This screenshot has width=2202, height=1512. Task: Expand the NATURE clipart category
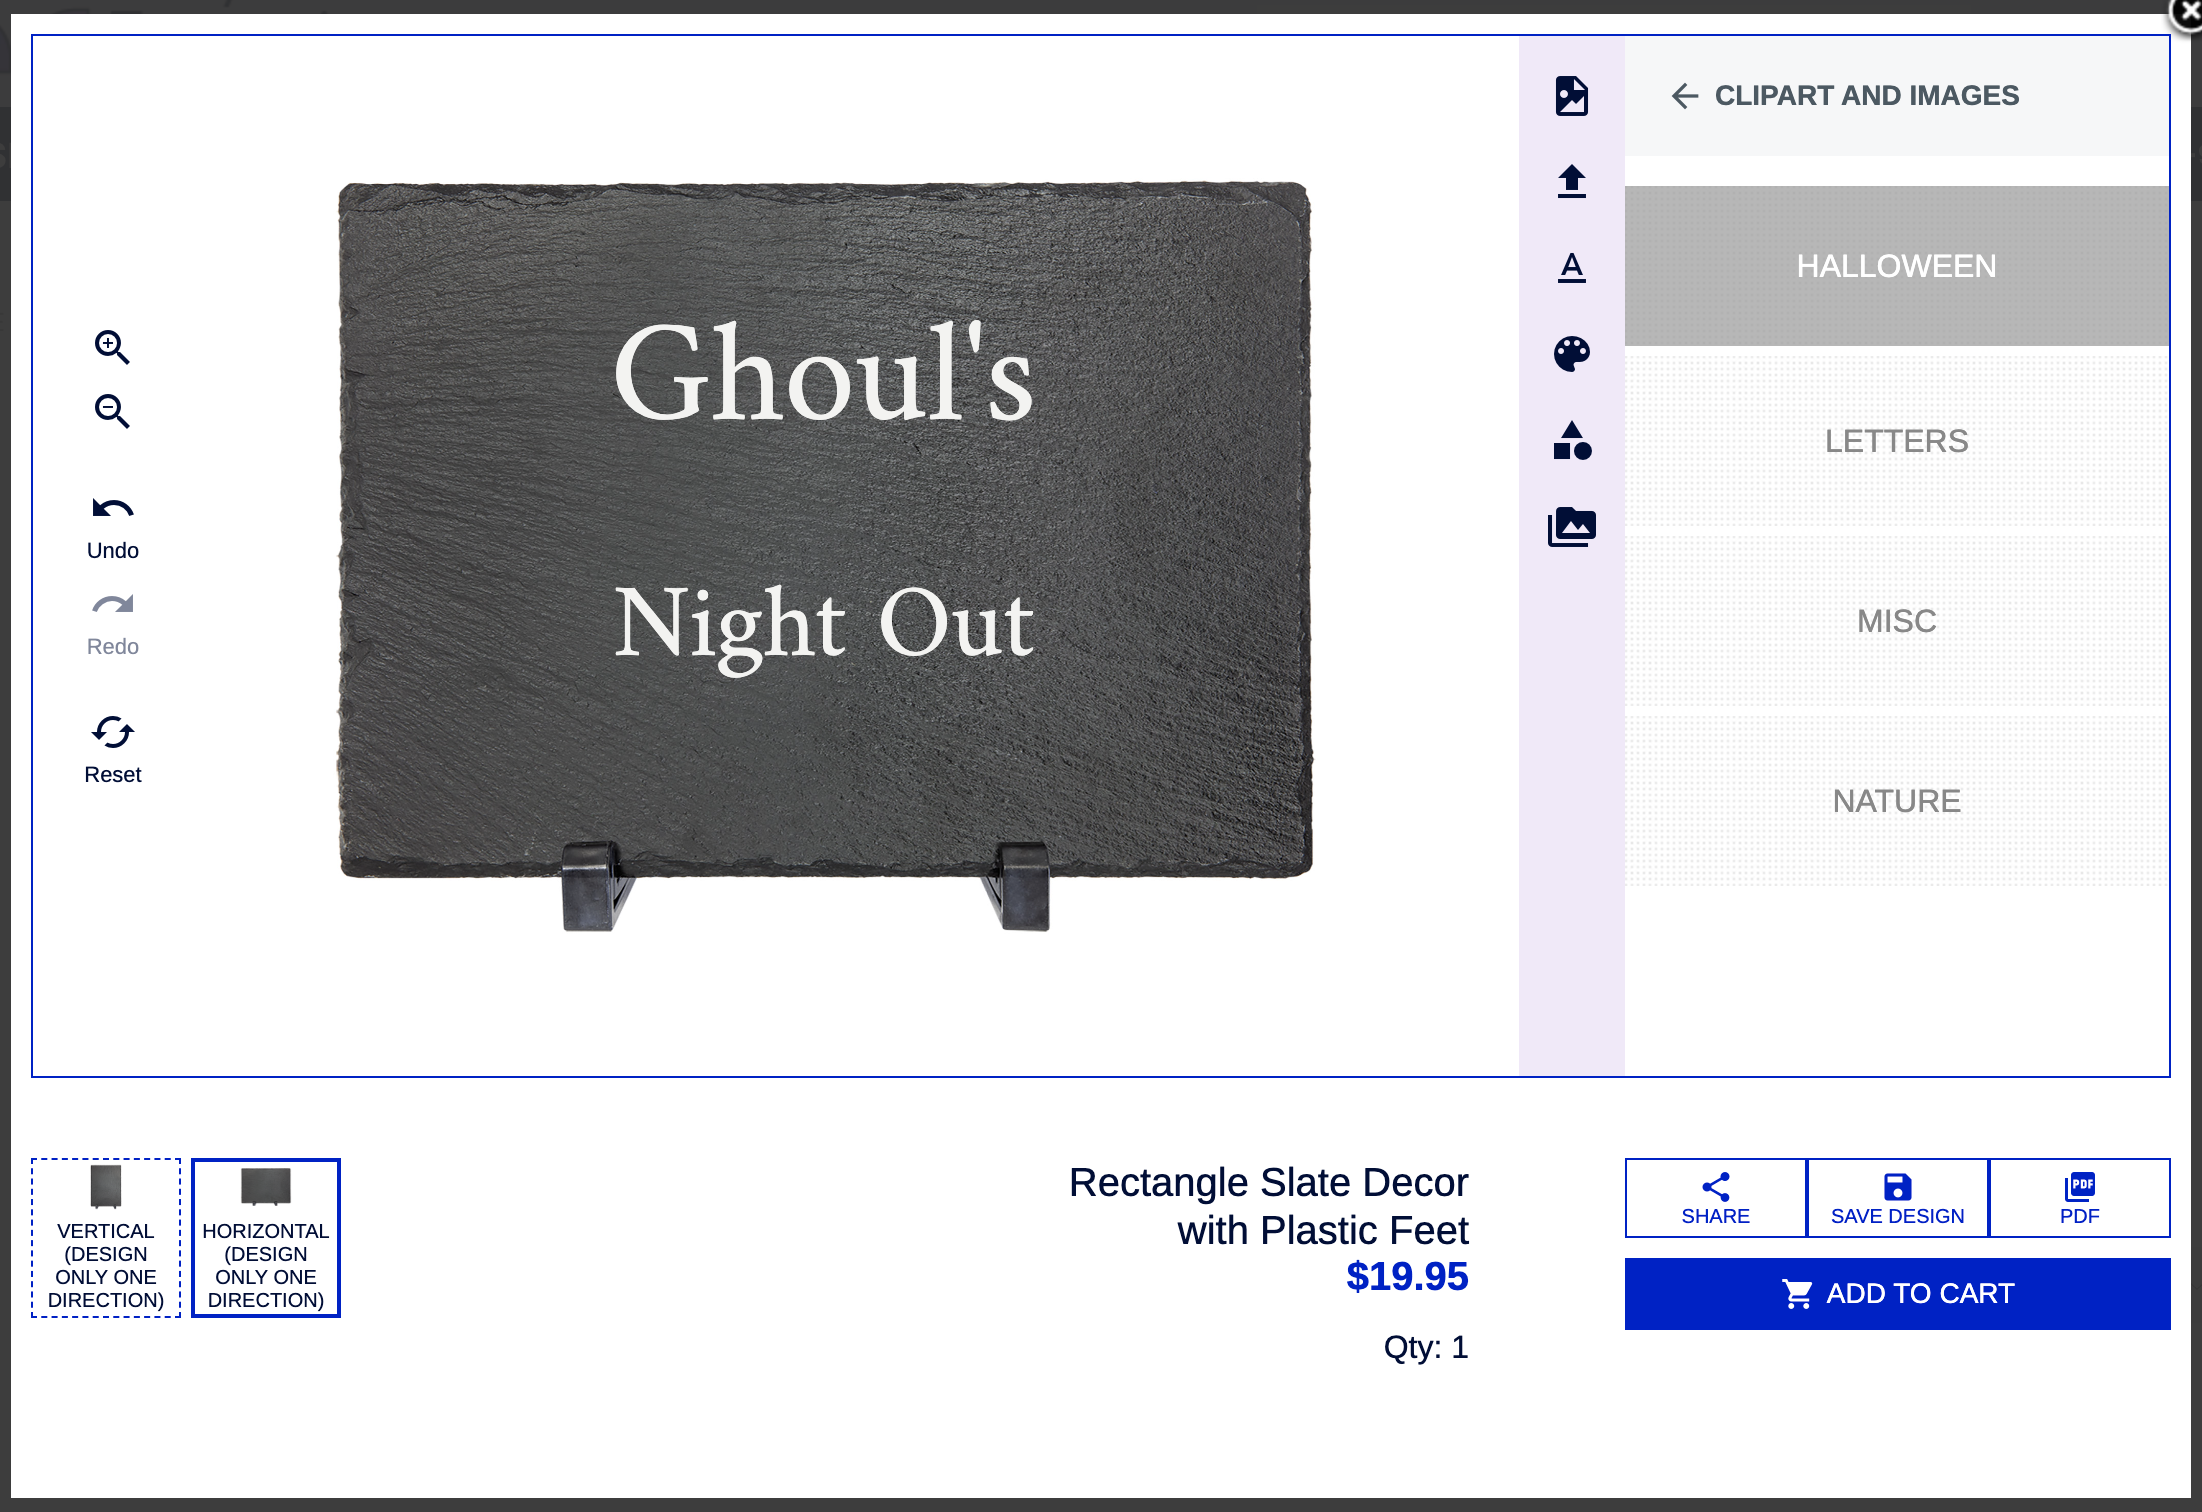coord(1895,800)
